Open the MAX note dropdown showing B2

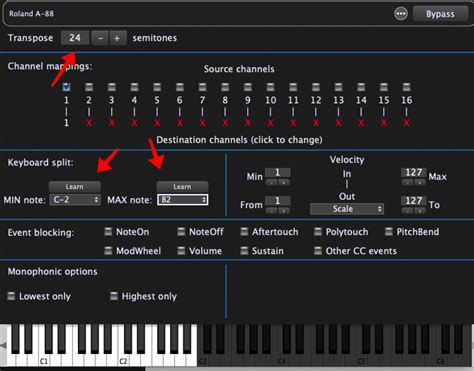coord(183,200)
